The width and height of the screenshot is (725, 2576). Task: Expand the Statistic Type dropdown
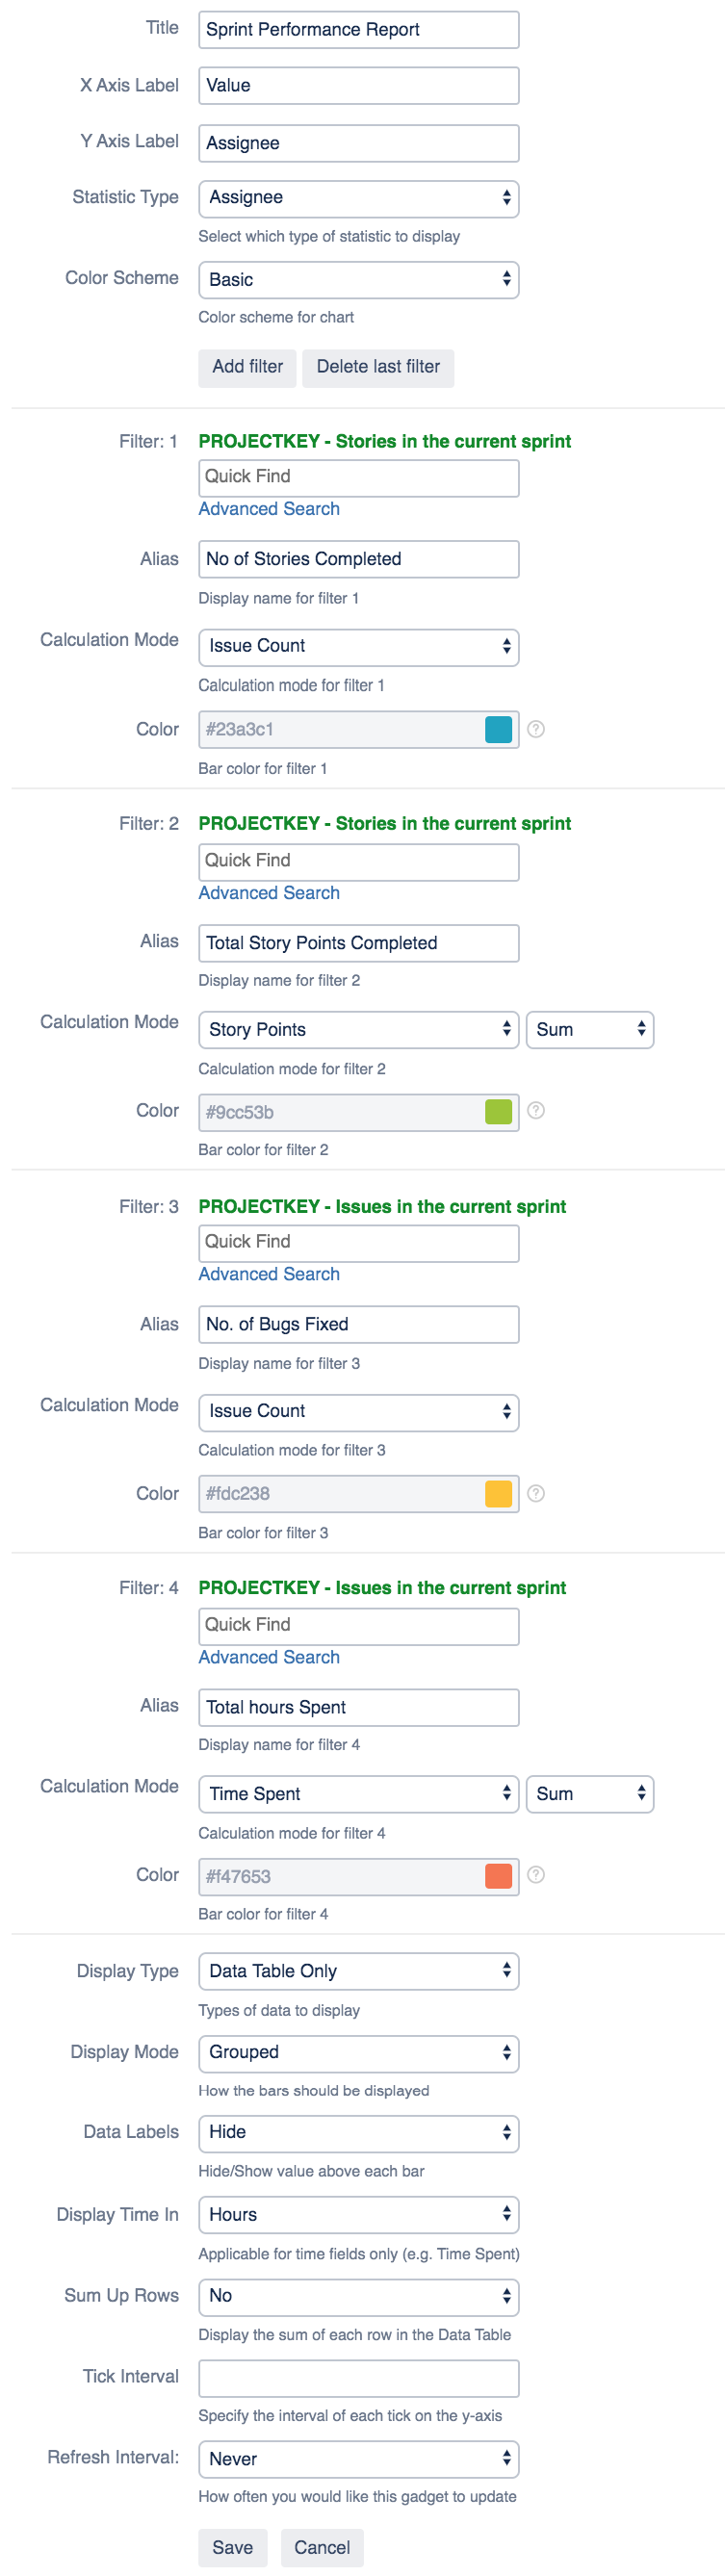(x=358, y=198)
